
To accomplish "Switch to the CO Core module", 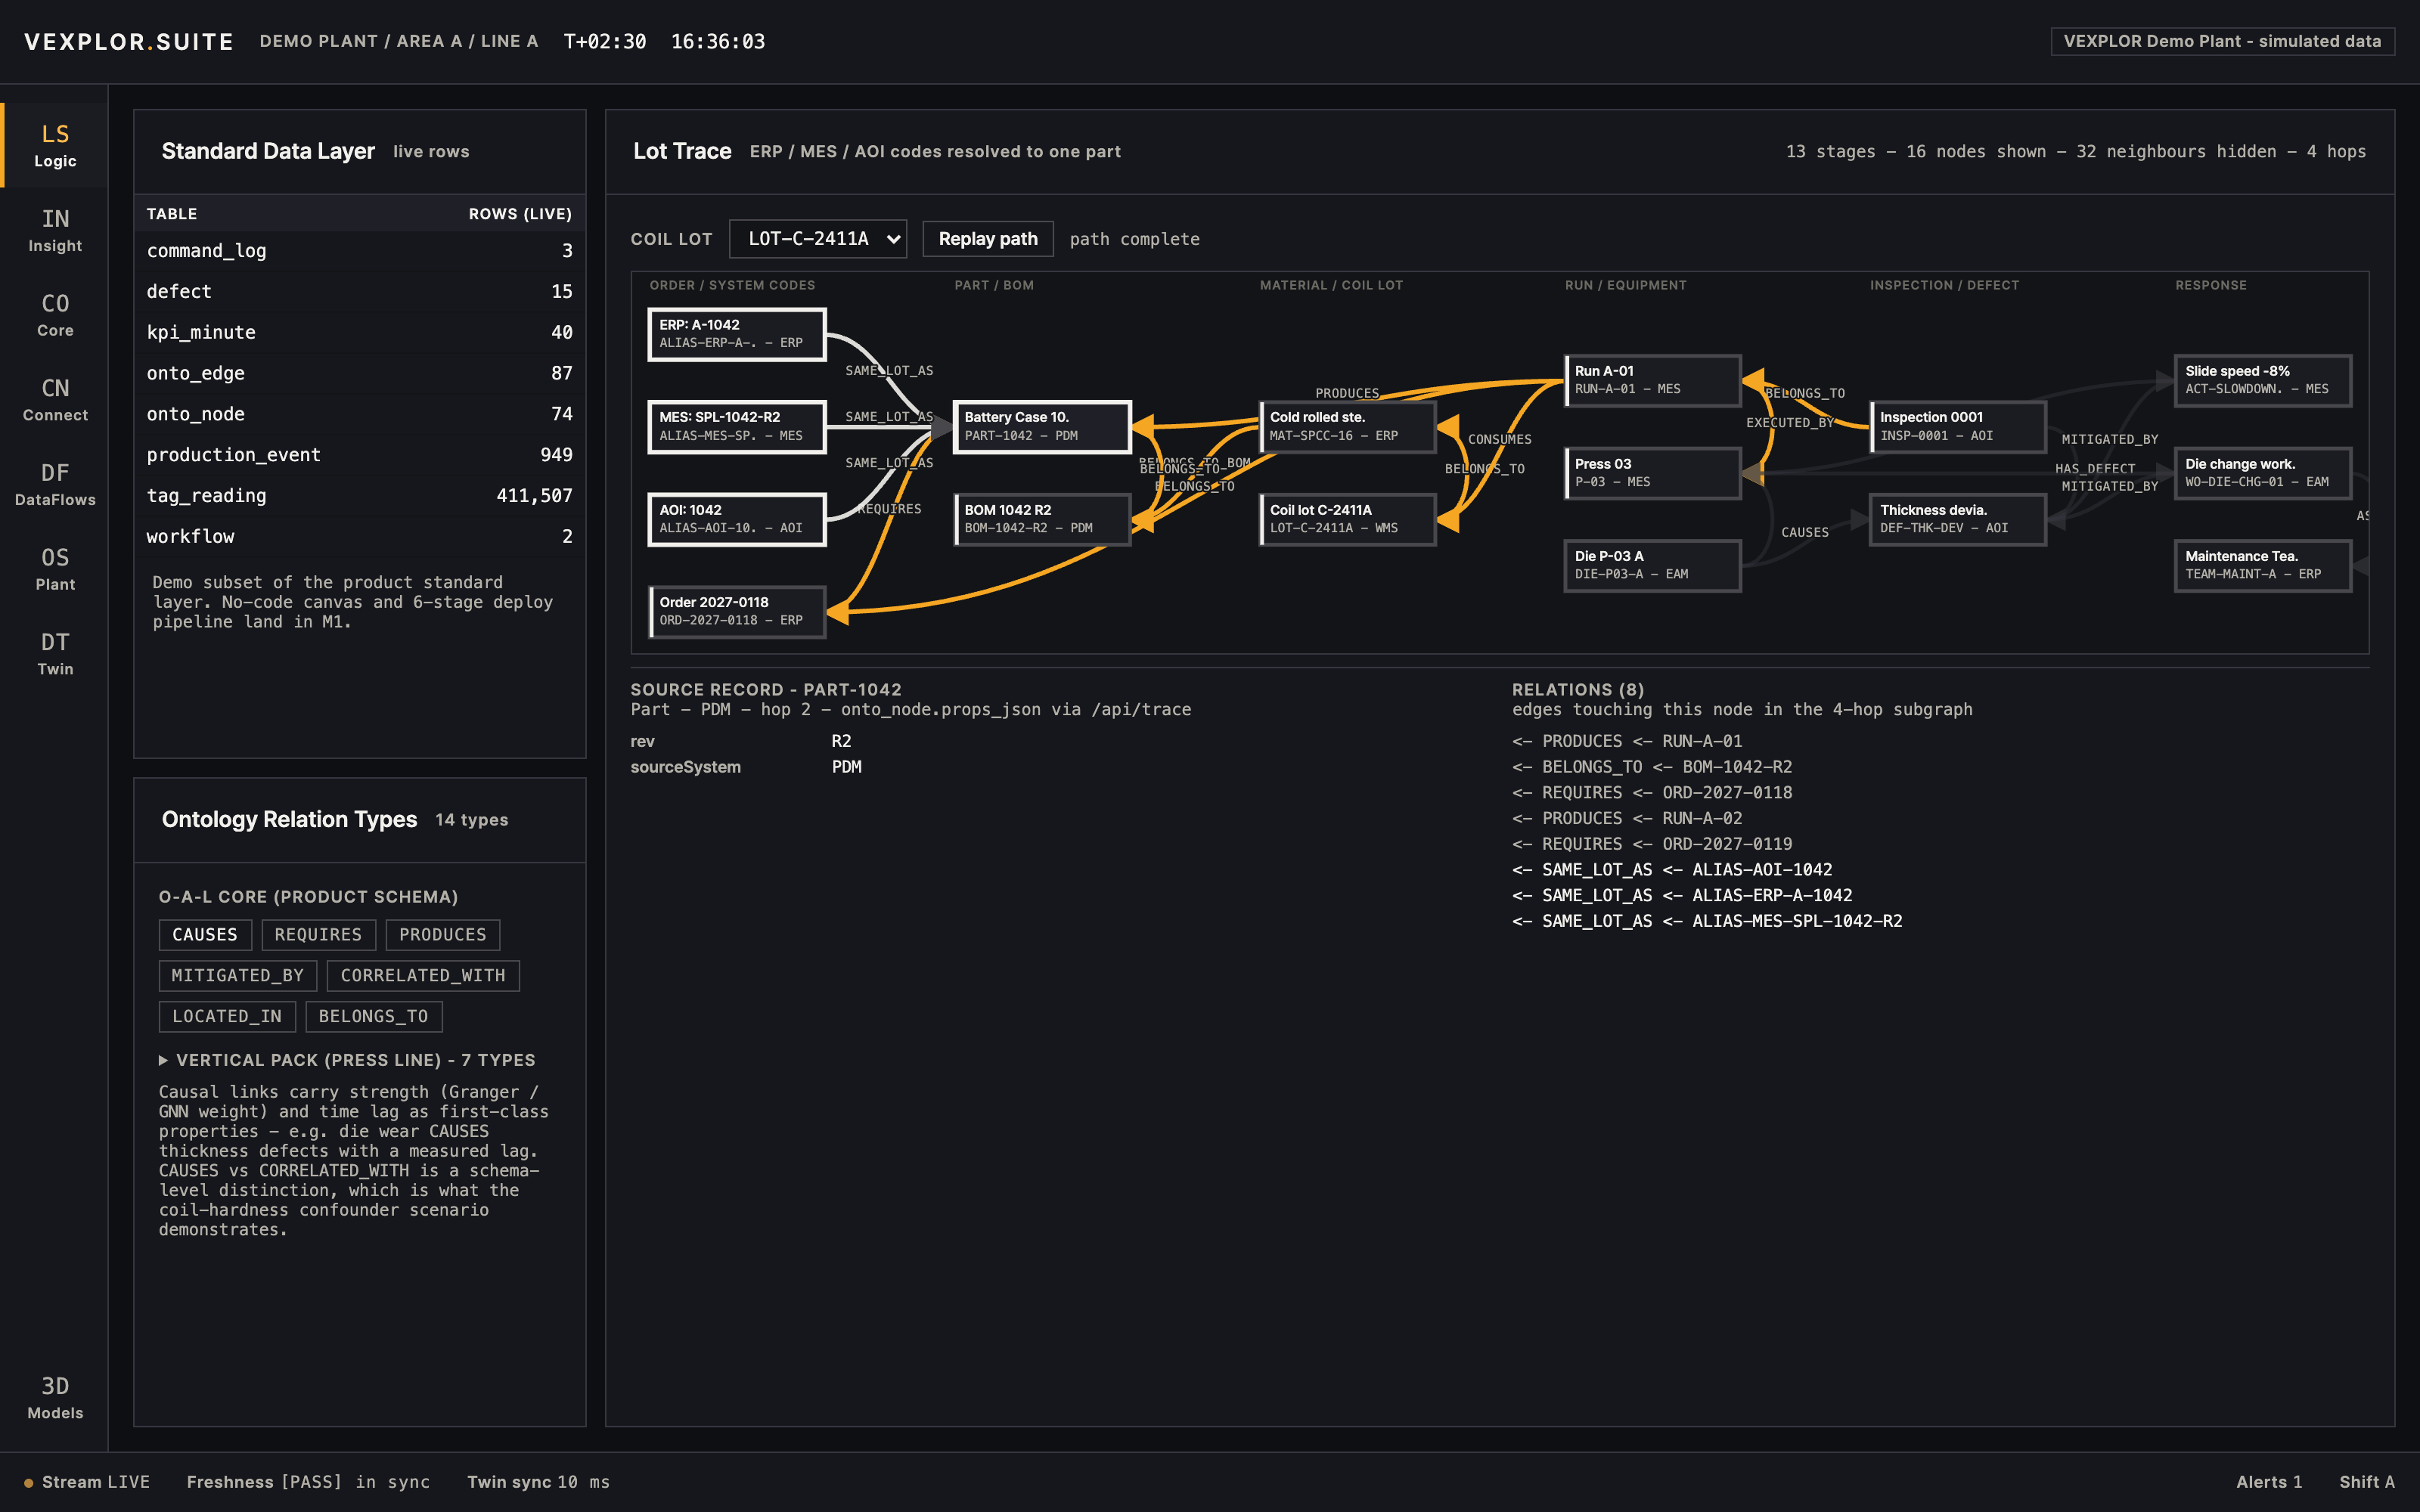I will [x=55, y=315].
